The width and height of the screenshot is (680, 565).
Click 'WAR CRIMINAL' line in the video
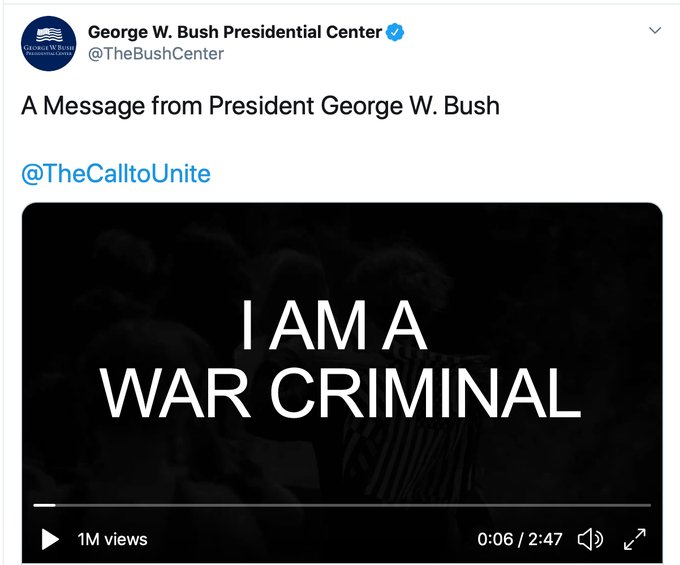tap(341, 393)
